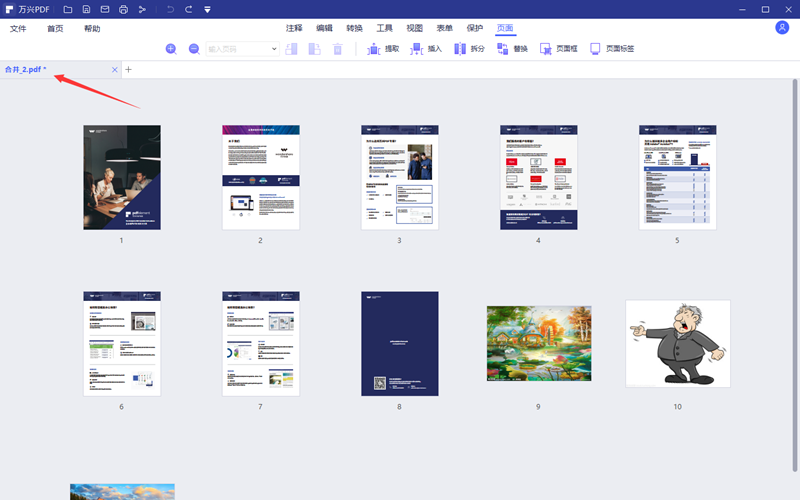Switch to the 保护 tab

tap(474, 29)
